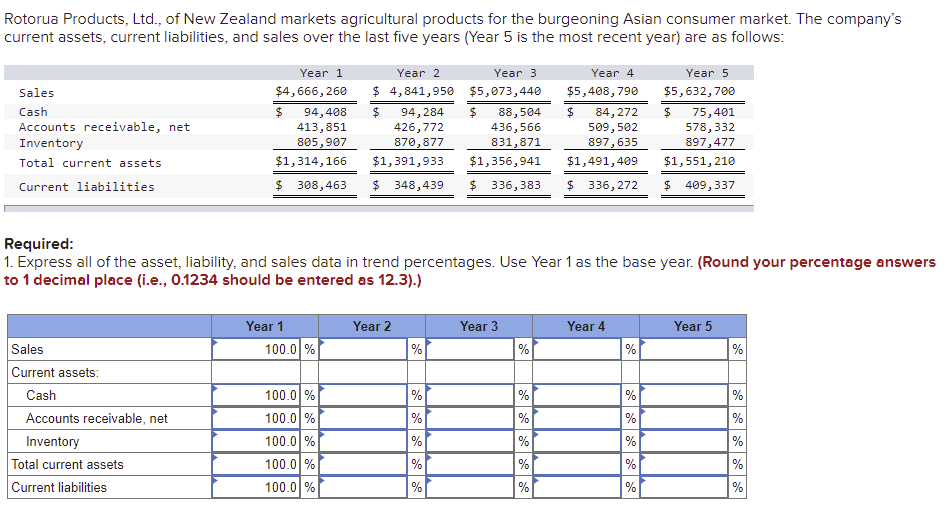Click the Year 4 sales value $5,408,790
Image resolution: width=951 pixels, height=506 pixels.
(x=602, y=91)
